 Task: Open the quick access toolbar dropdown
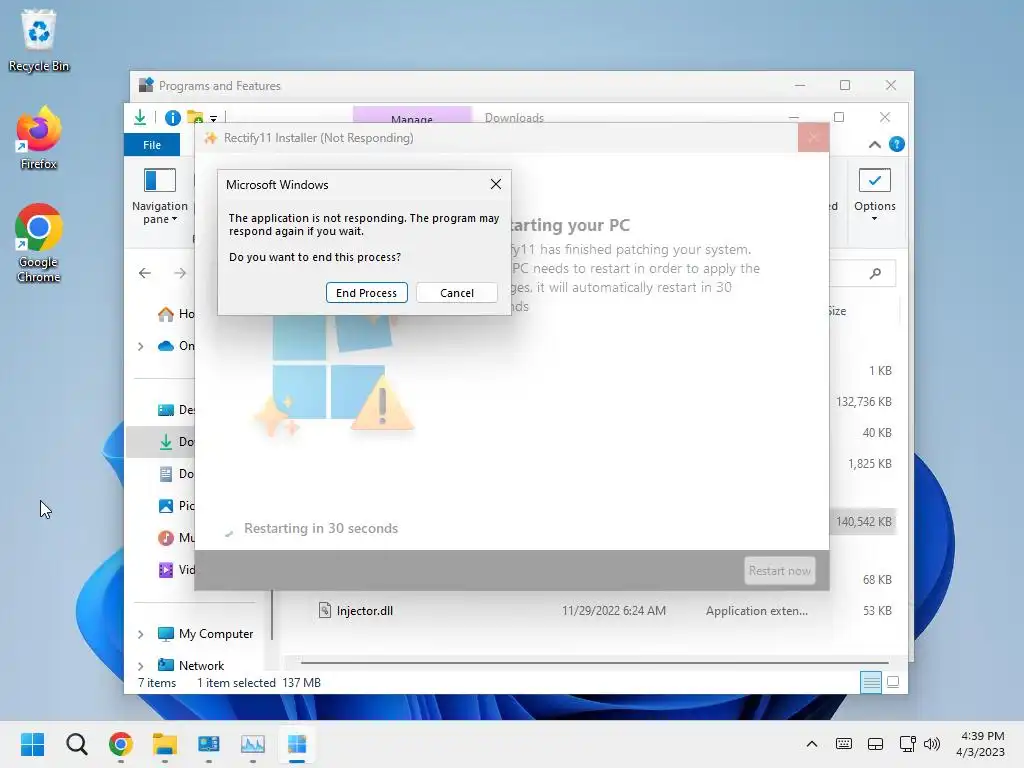214,119
